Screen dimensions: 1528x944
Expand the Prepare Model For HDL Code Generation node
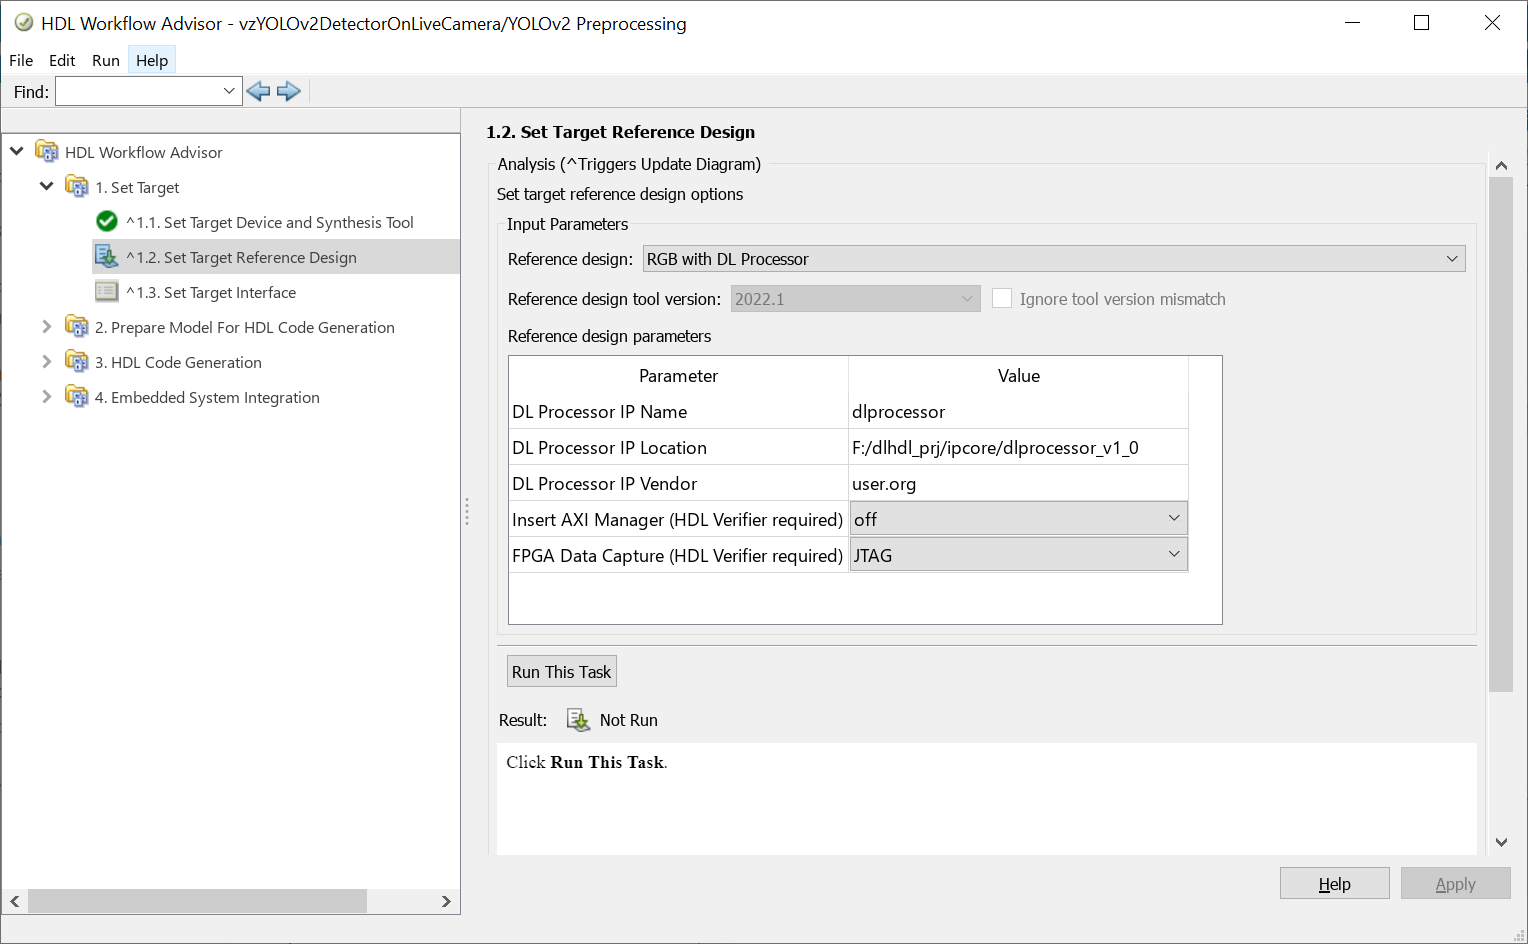point(46,327)
